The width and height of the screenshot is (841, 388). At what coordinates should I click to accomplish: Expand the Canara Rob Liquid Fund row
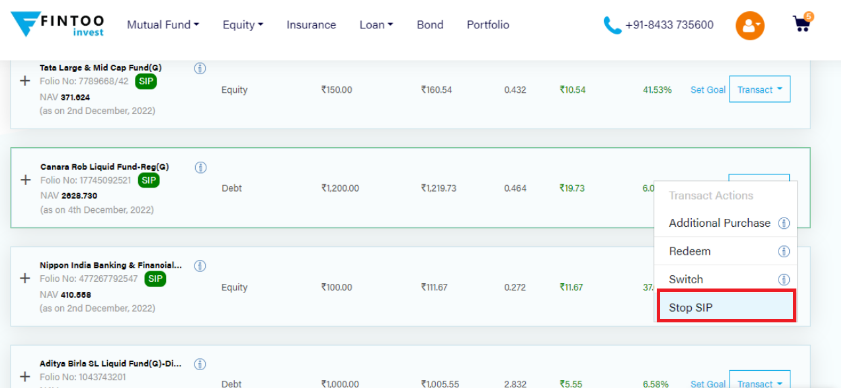(25, 180)
